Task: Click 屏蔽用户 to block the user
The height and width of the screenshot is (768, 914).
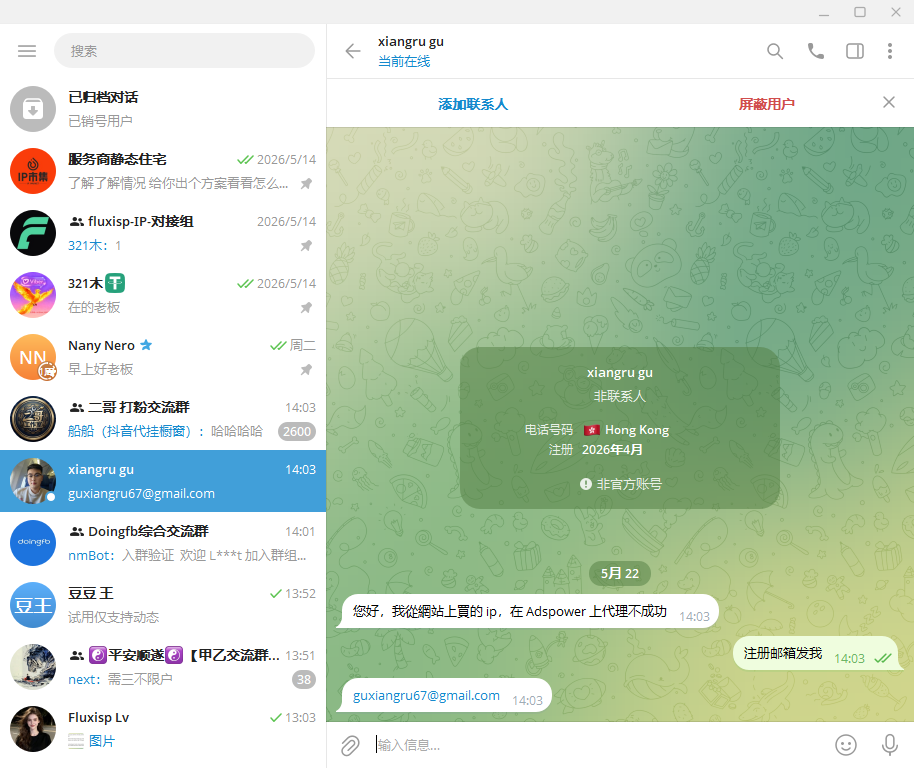Action: point(767,104)
